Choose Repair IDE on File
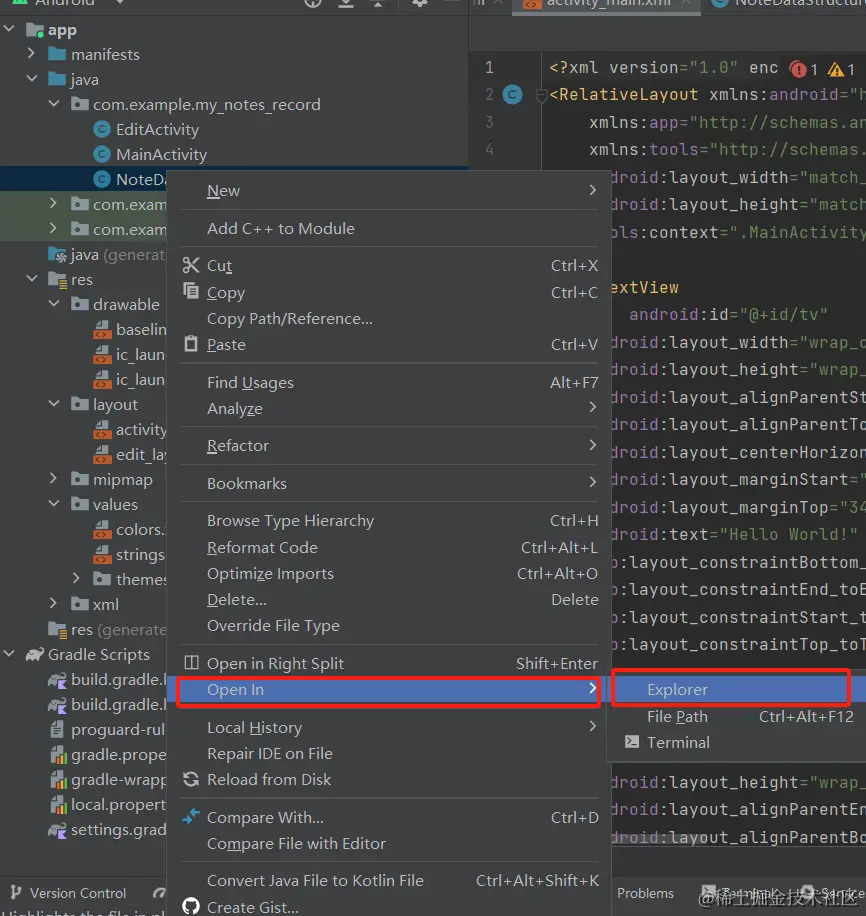The height and width of the screenshot is (916, 866). click(389, 754)
